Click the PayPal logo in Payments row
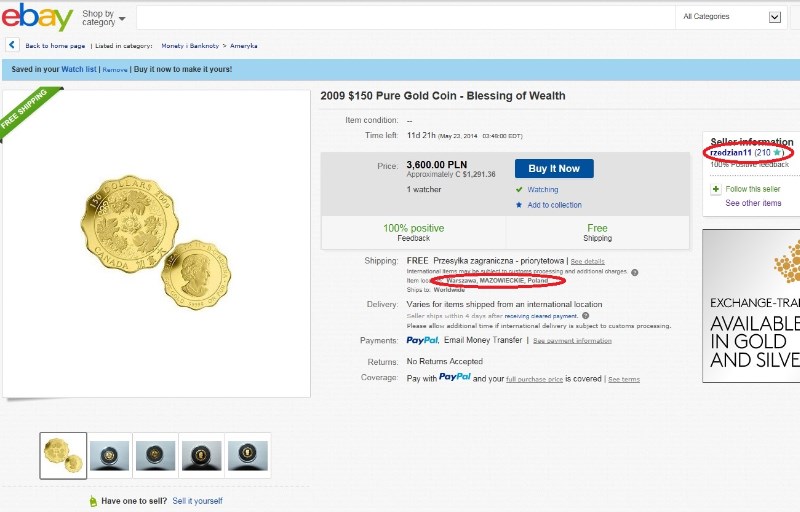Image resolution: width=800 pixels, height=512 pixels. click(422, 340)
